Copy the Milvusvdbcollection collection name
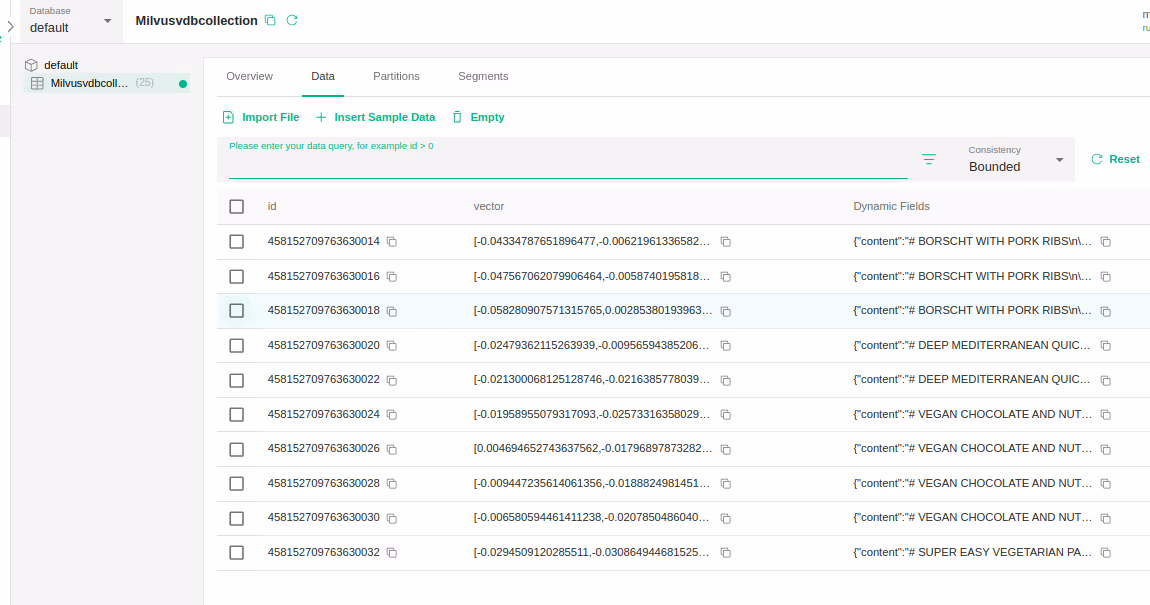 [270, 21]
